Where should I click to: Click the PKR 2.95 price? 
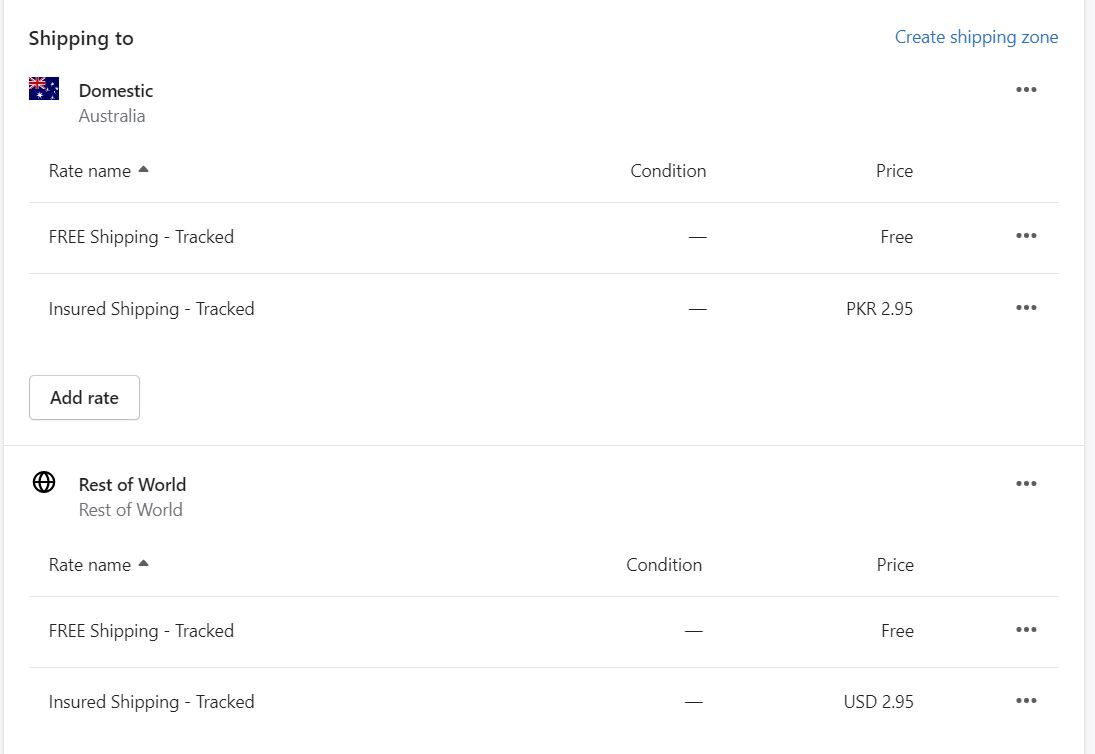(x=879, y=309)
